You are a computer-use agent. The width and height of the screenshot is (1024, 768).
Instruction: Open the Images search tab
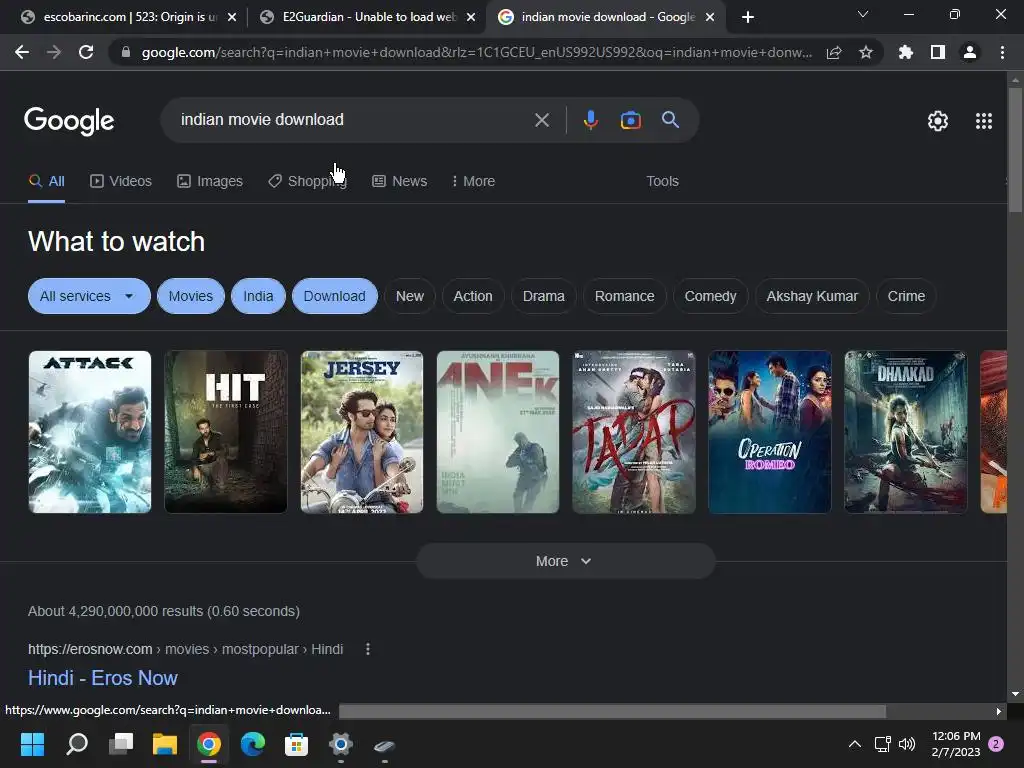210,181
